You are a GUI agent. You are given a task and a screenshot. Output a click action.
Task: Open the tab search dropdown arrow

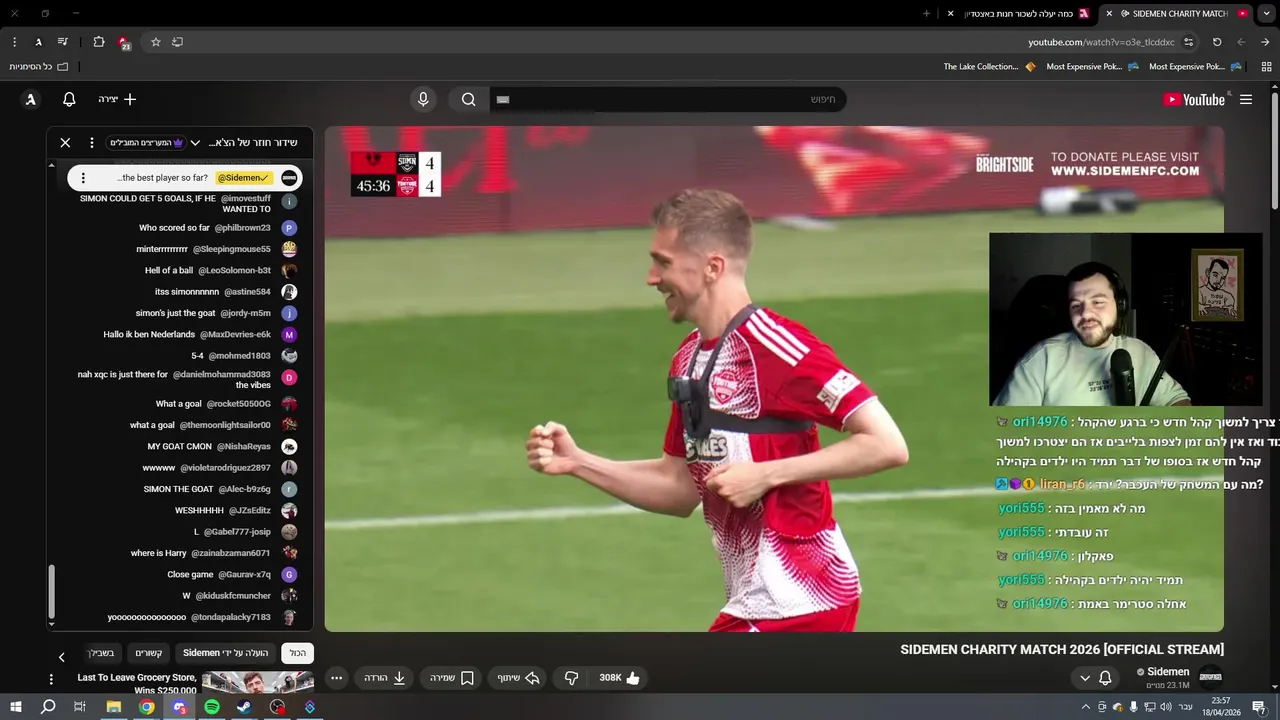[x=1267, y=13]
